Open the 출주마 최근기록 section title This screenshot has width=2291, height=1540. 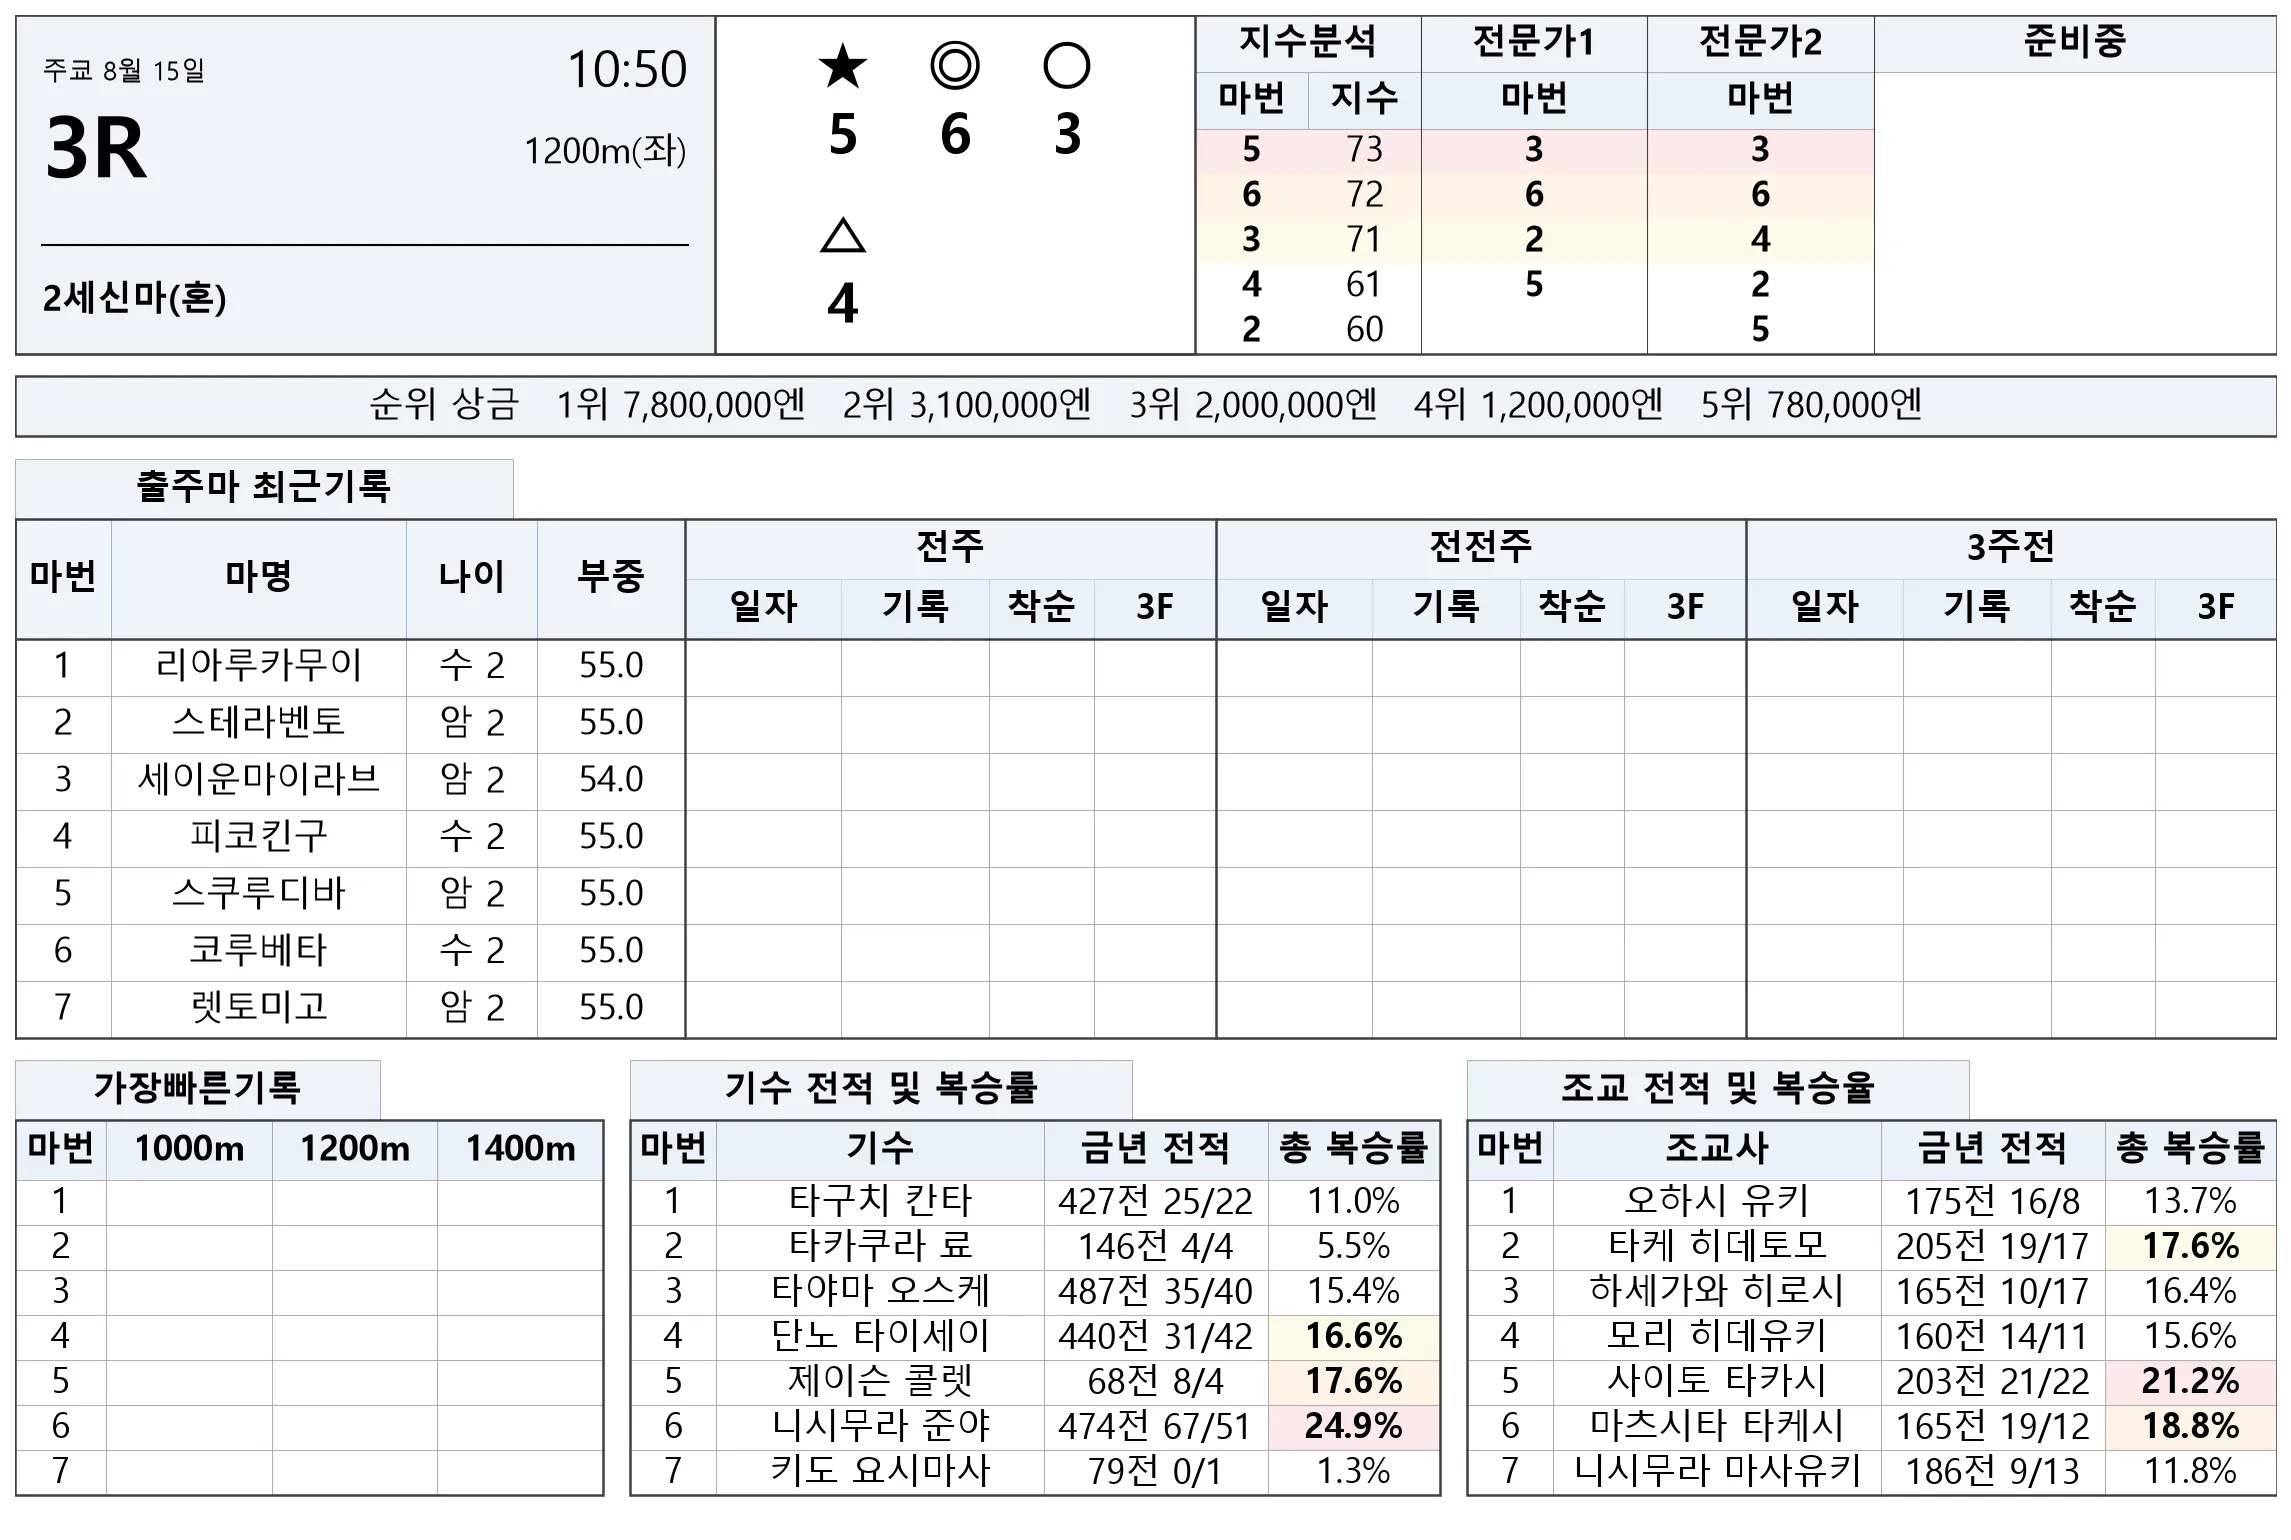[x=264, y=487]
